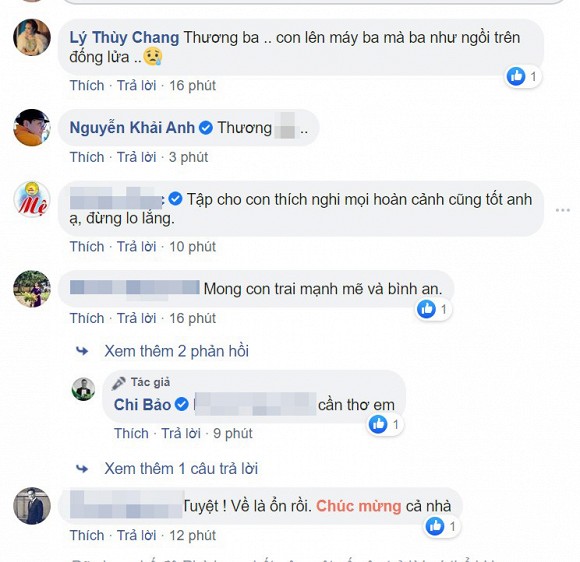Open Lý Thùy Chang's profile avatar
This screenshot has height=562, width=580.
point(32,37)
